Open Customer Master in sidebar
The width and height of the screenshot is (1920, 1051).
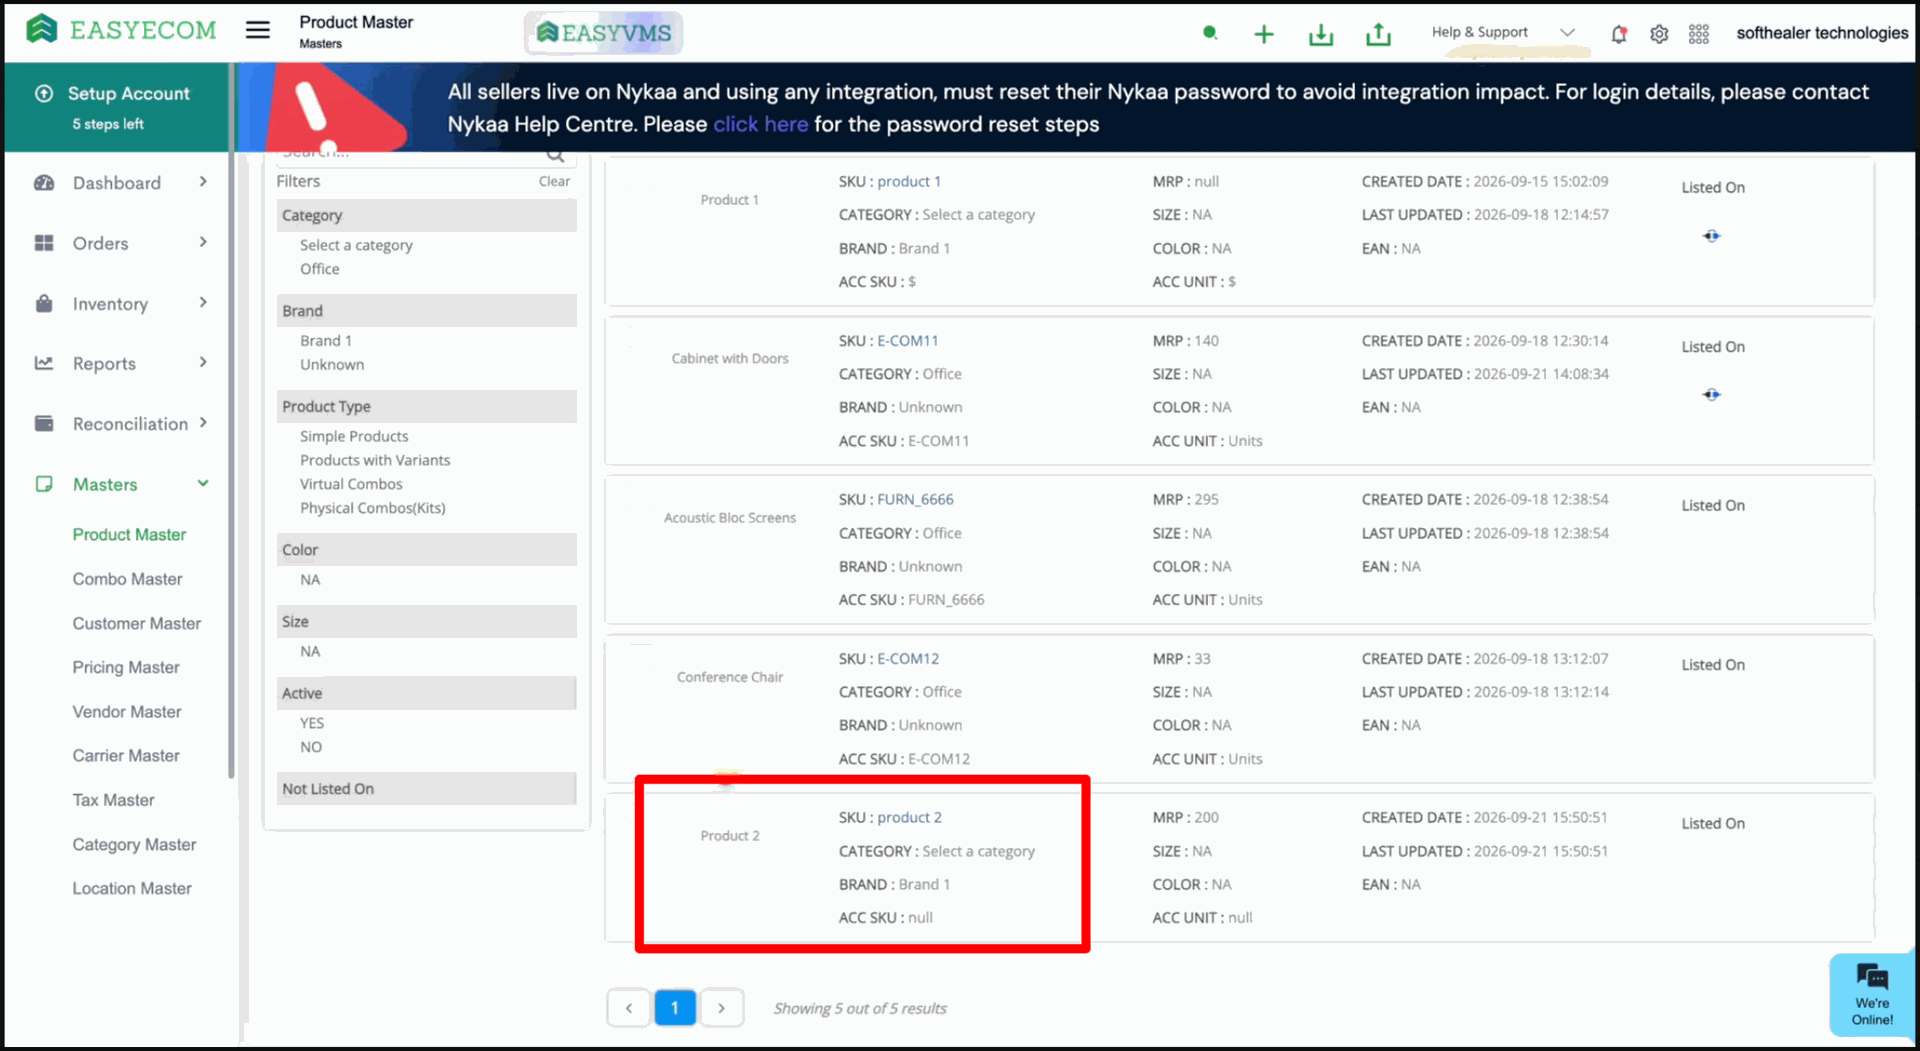[x=136, y=623]
